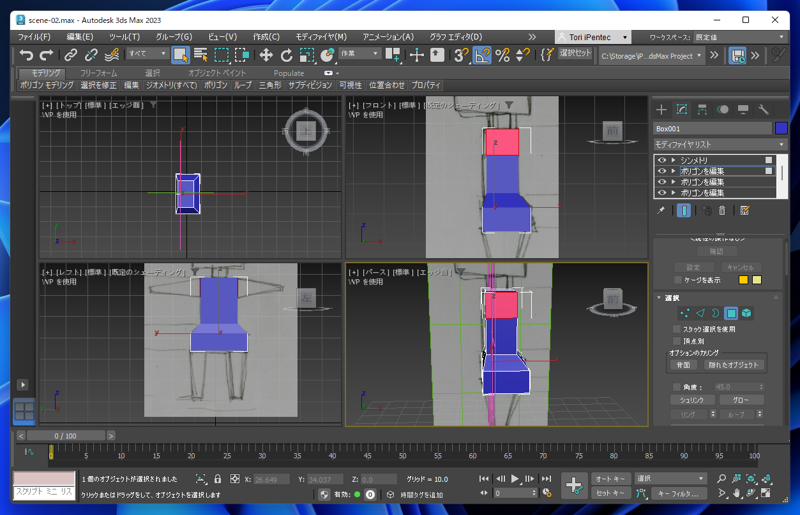This screenshot has width=800, height=515.
Task: Toggle Show End Result in modifier stack
Action: (x=684, y=210)
